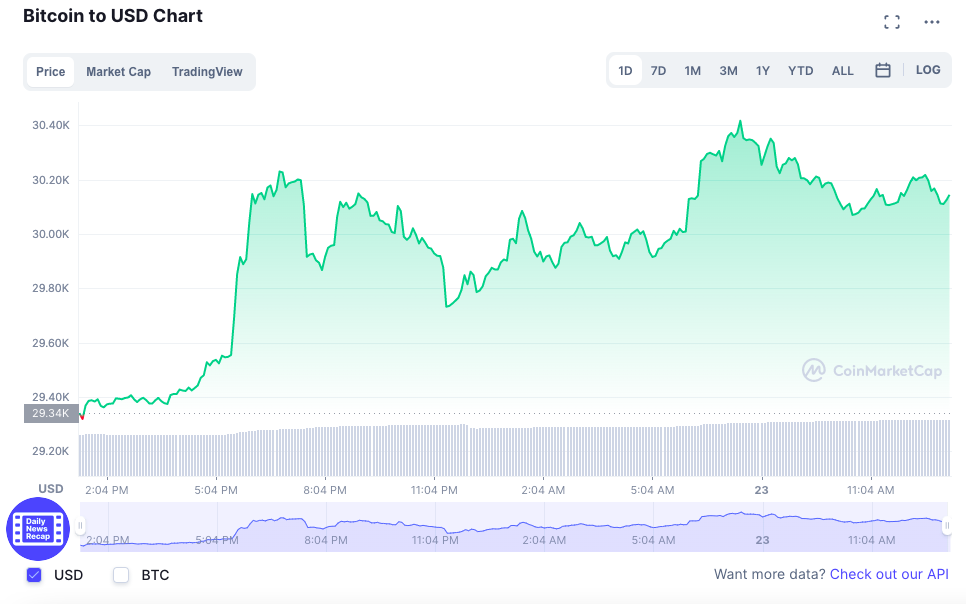Select the Price tab
This screenshot has height=604, width=966.
tap(51, 71)
